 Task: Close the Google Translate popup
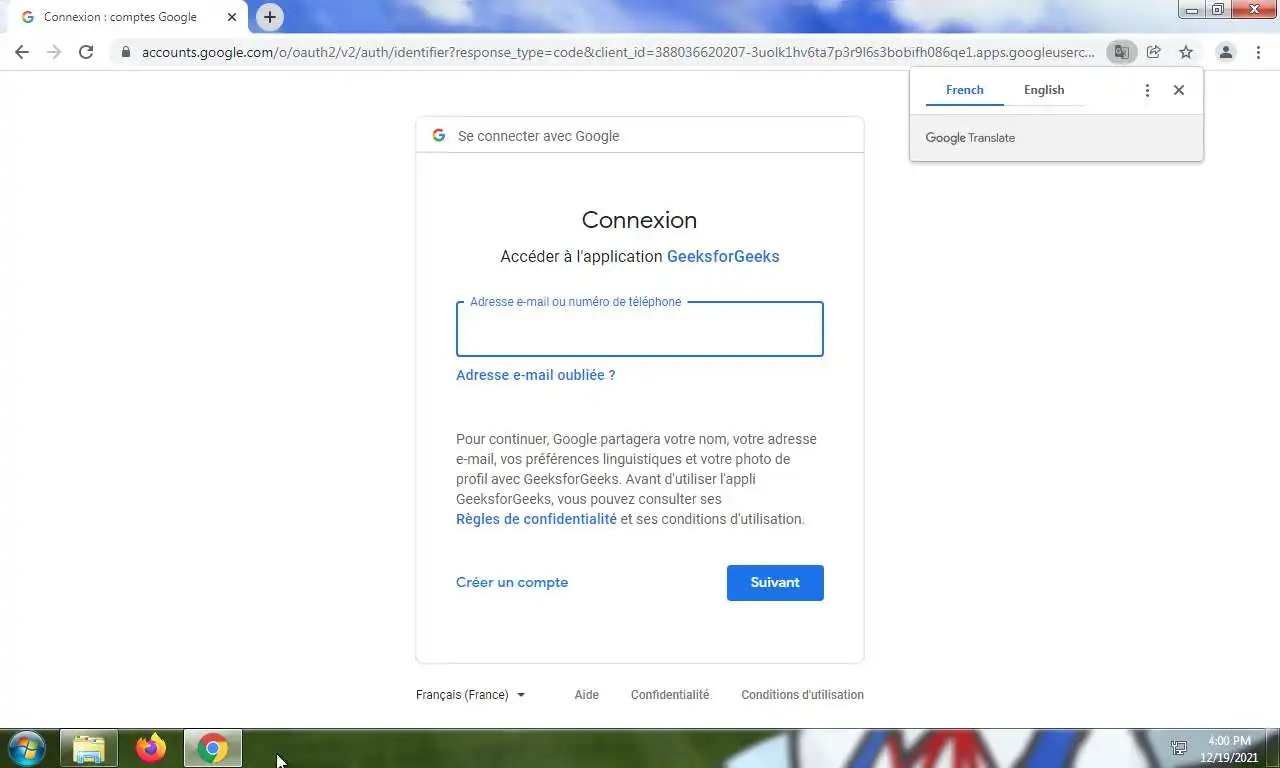point(1179,90)
